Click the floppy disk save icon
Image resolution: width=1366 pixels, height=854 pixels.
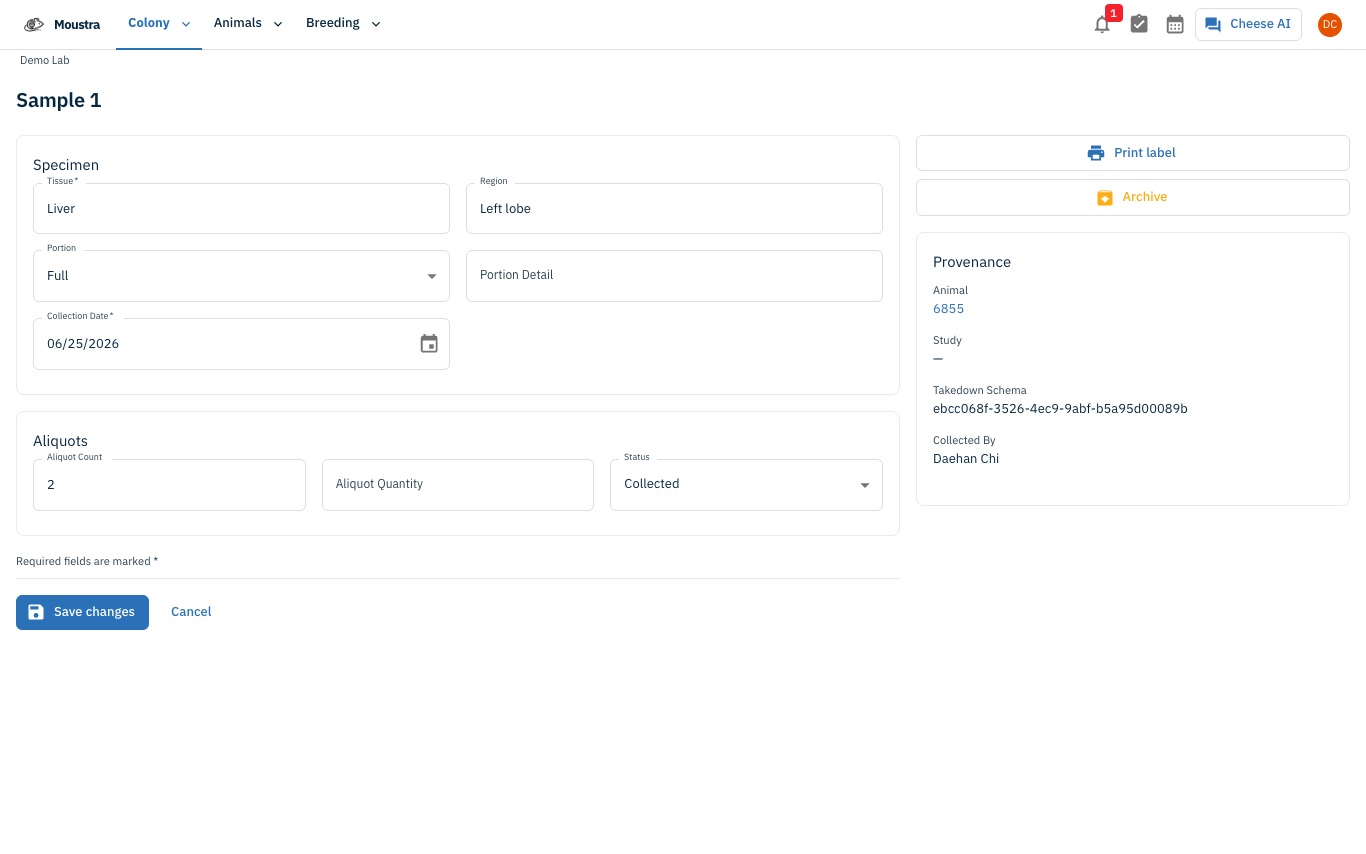pyautogui.click(x=36, y=612)
